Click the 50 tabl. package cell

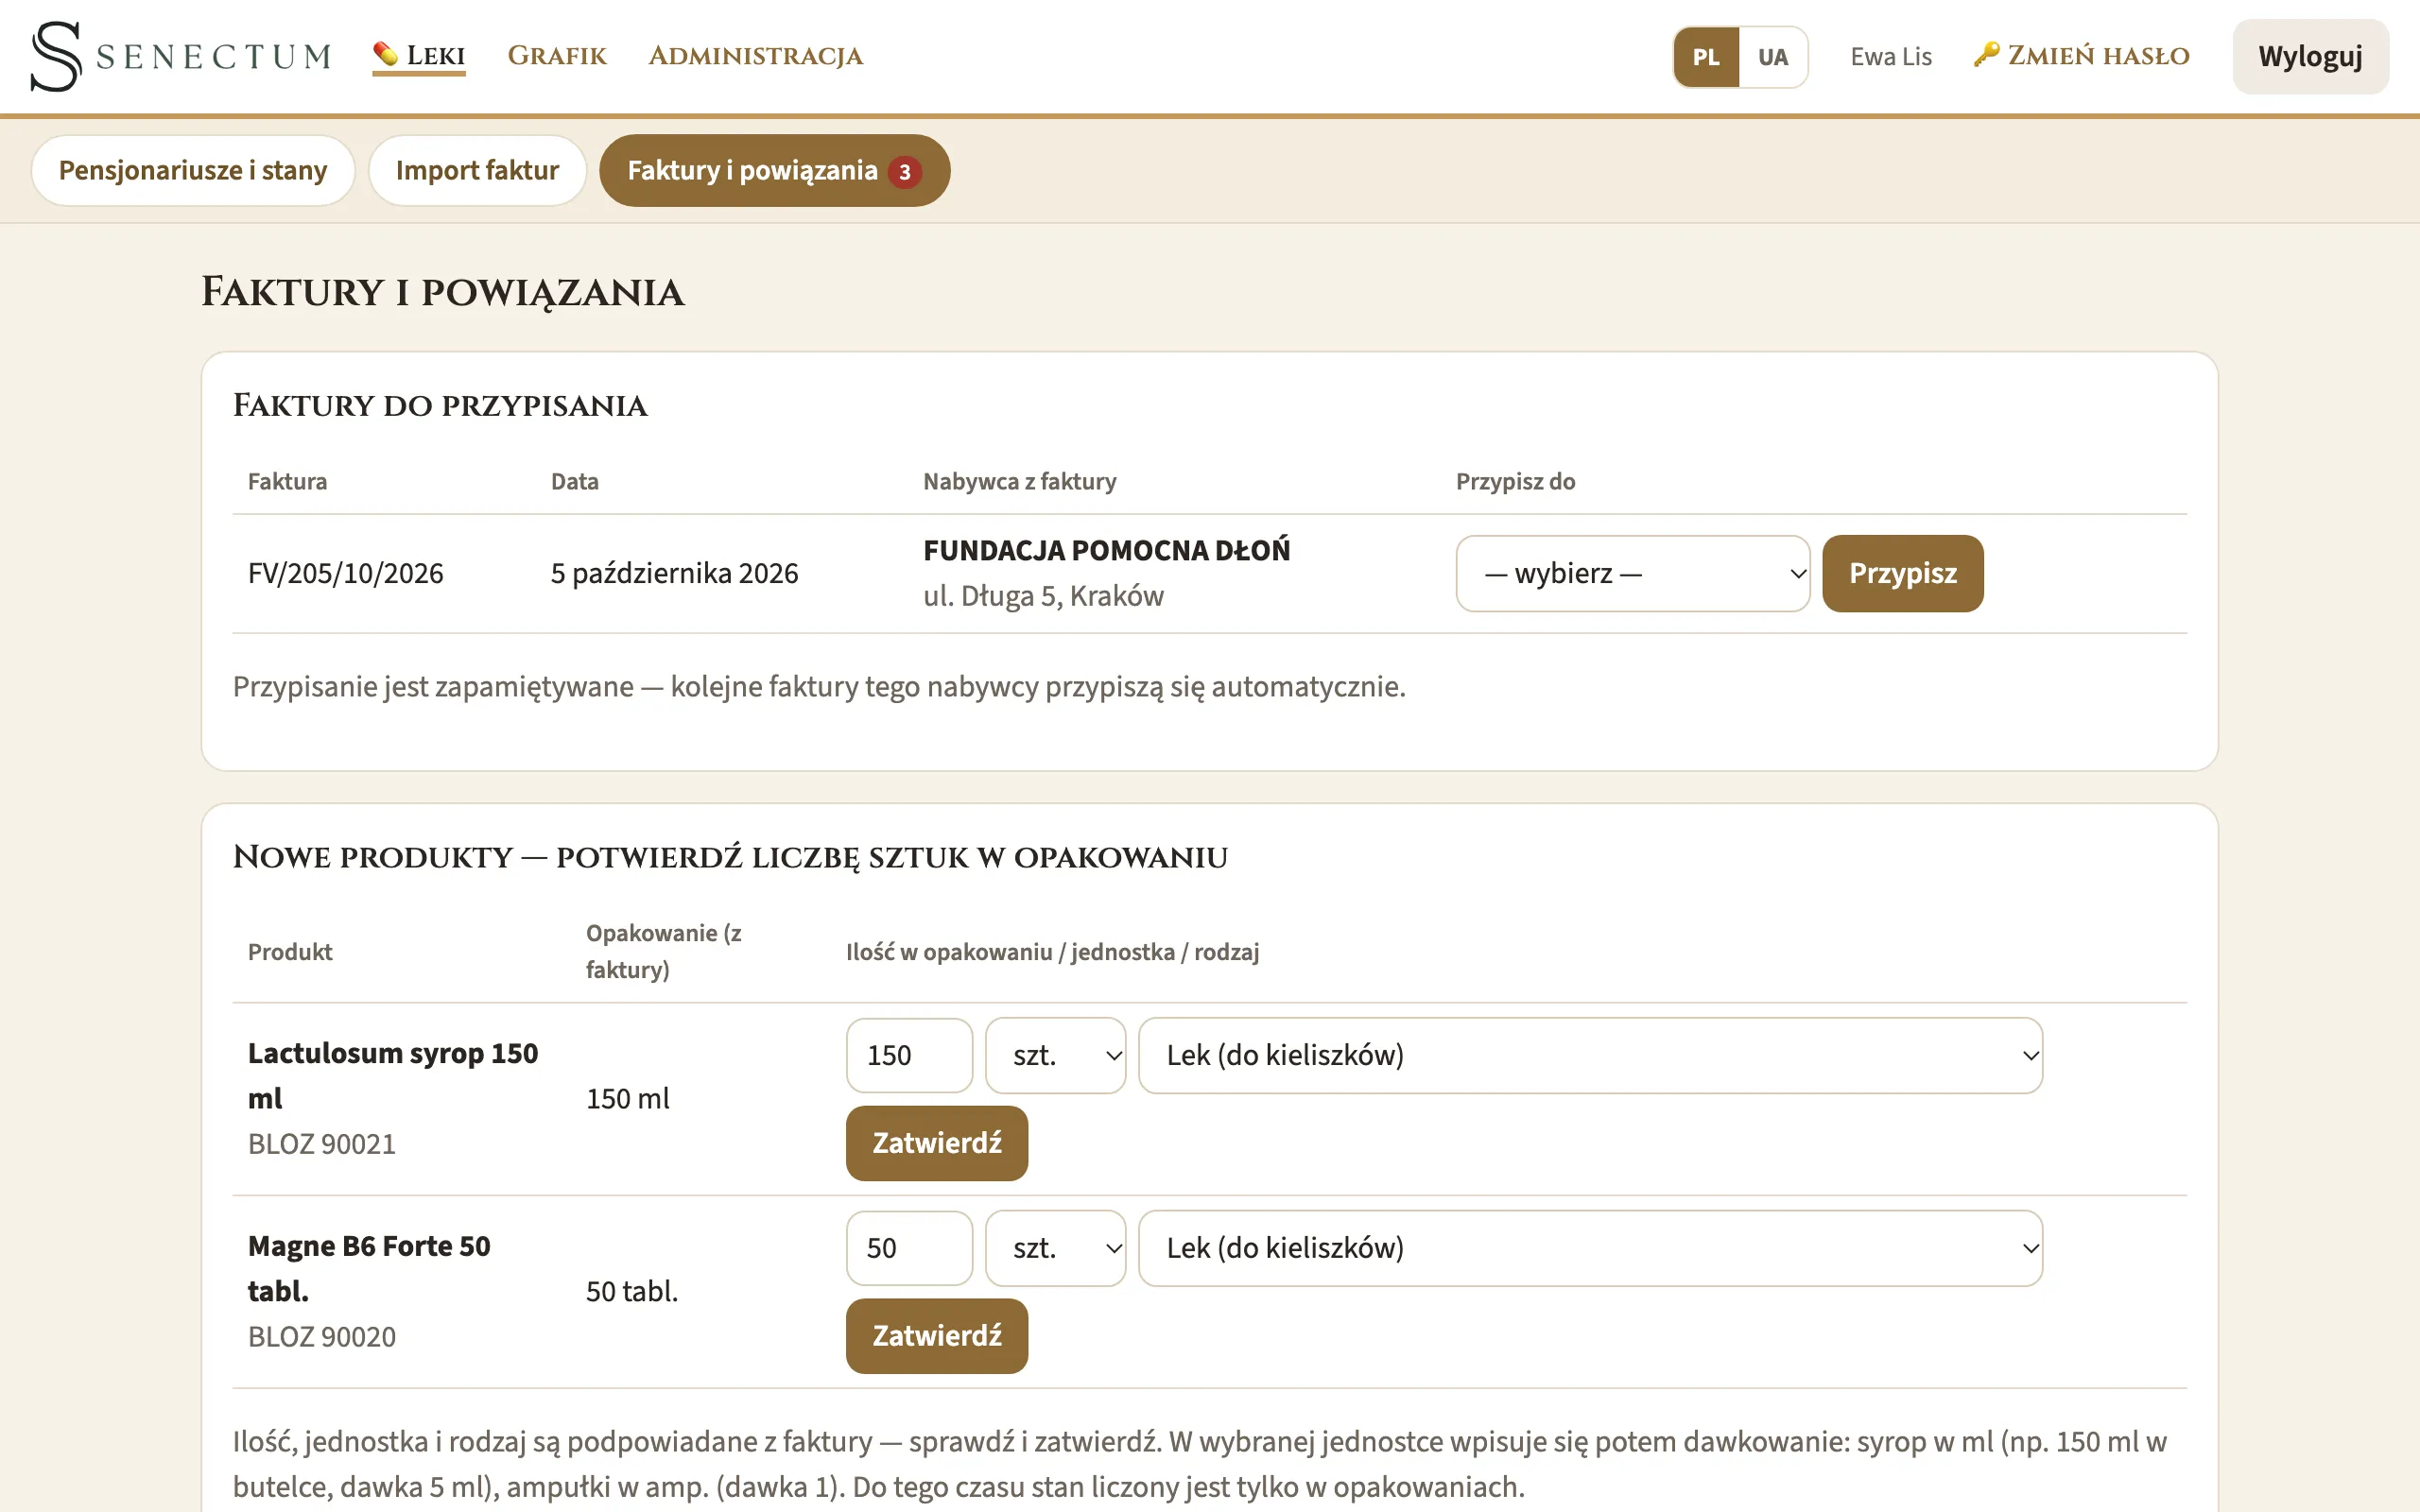point(631,1292)
